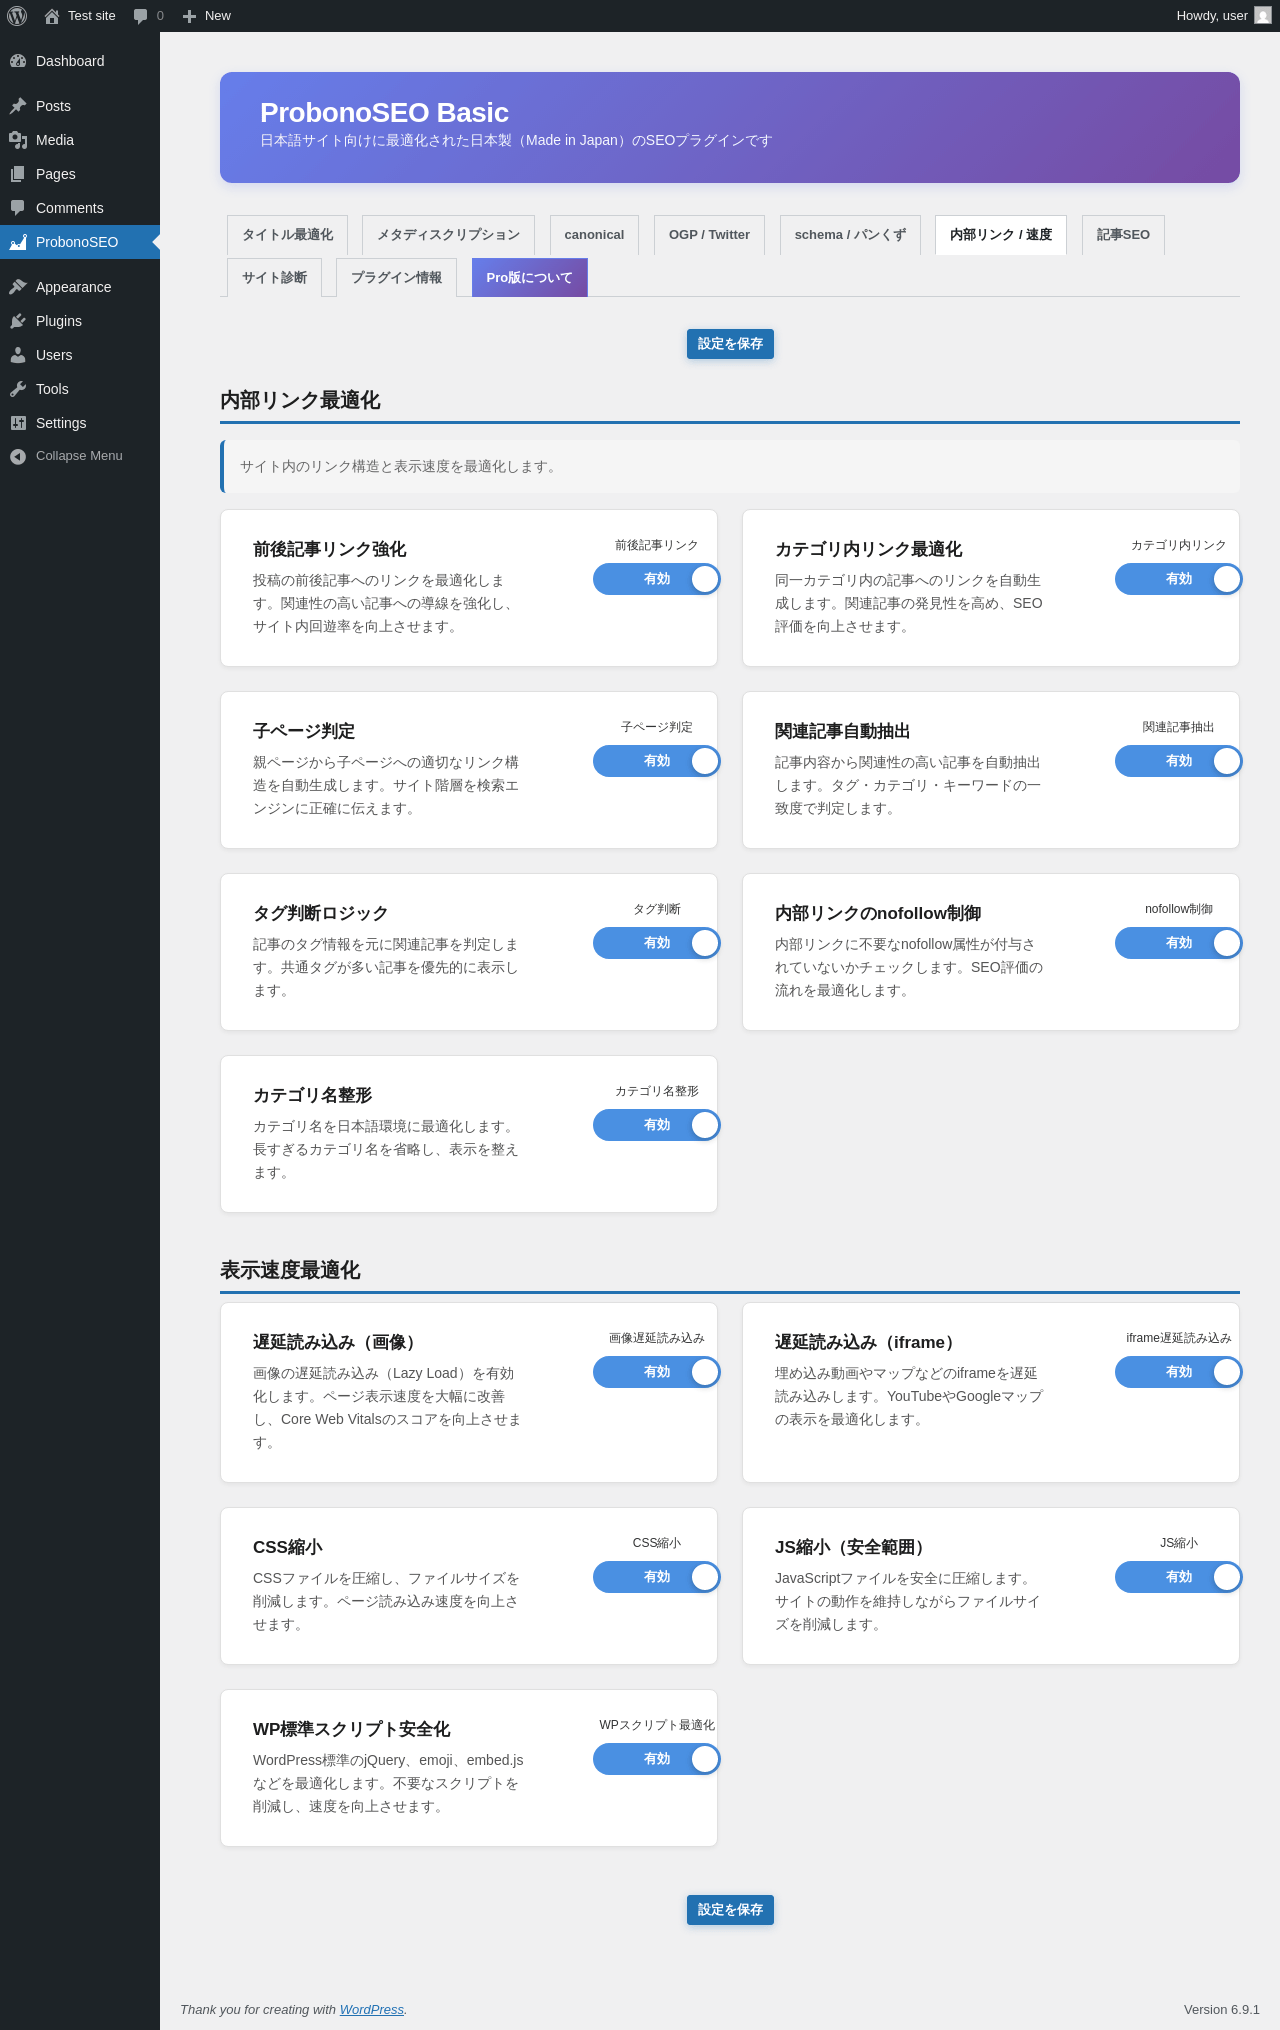This screenshot has width=1280, height=2030.
Task: Disable the 子ページ判定 switch
Action: [x=656, y=761]
